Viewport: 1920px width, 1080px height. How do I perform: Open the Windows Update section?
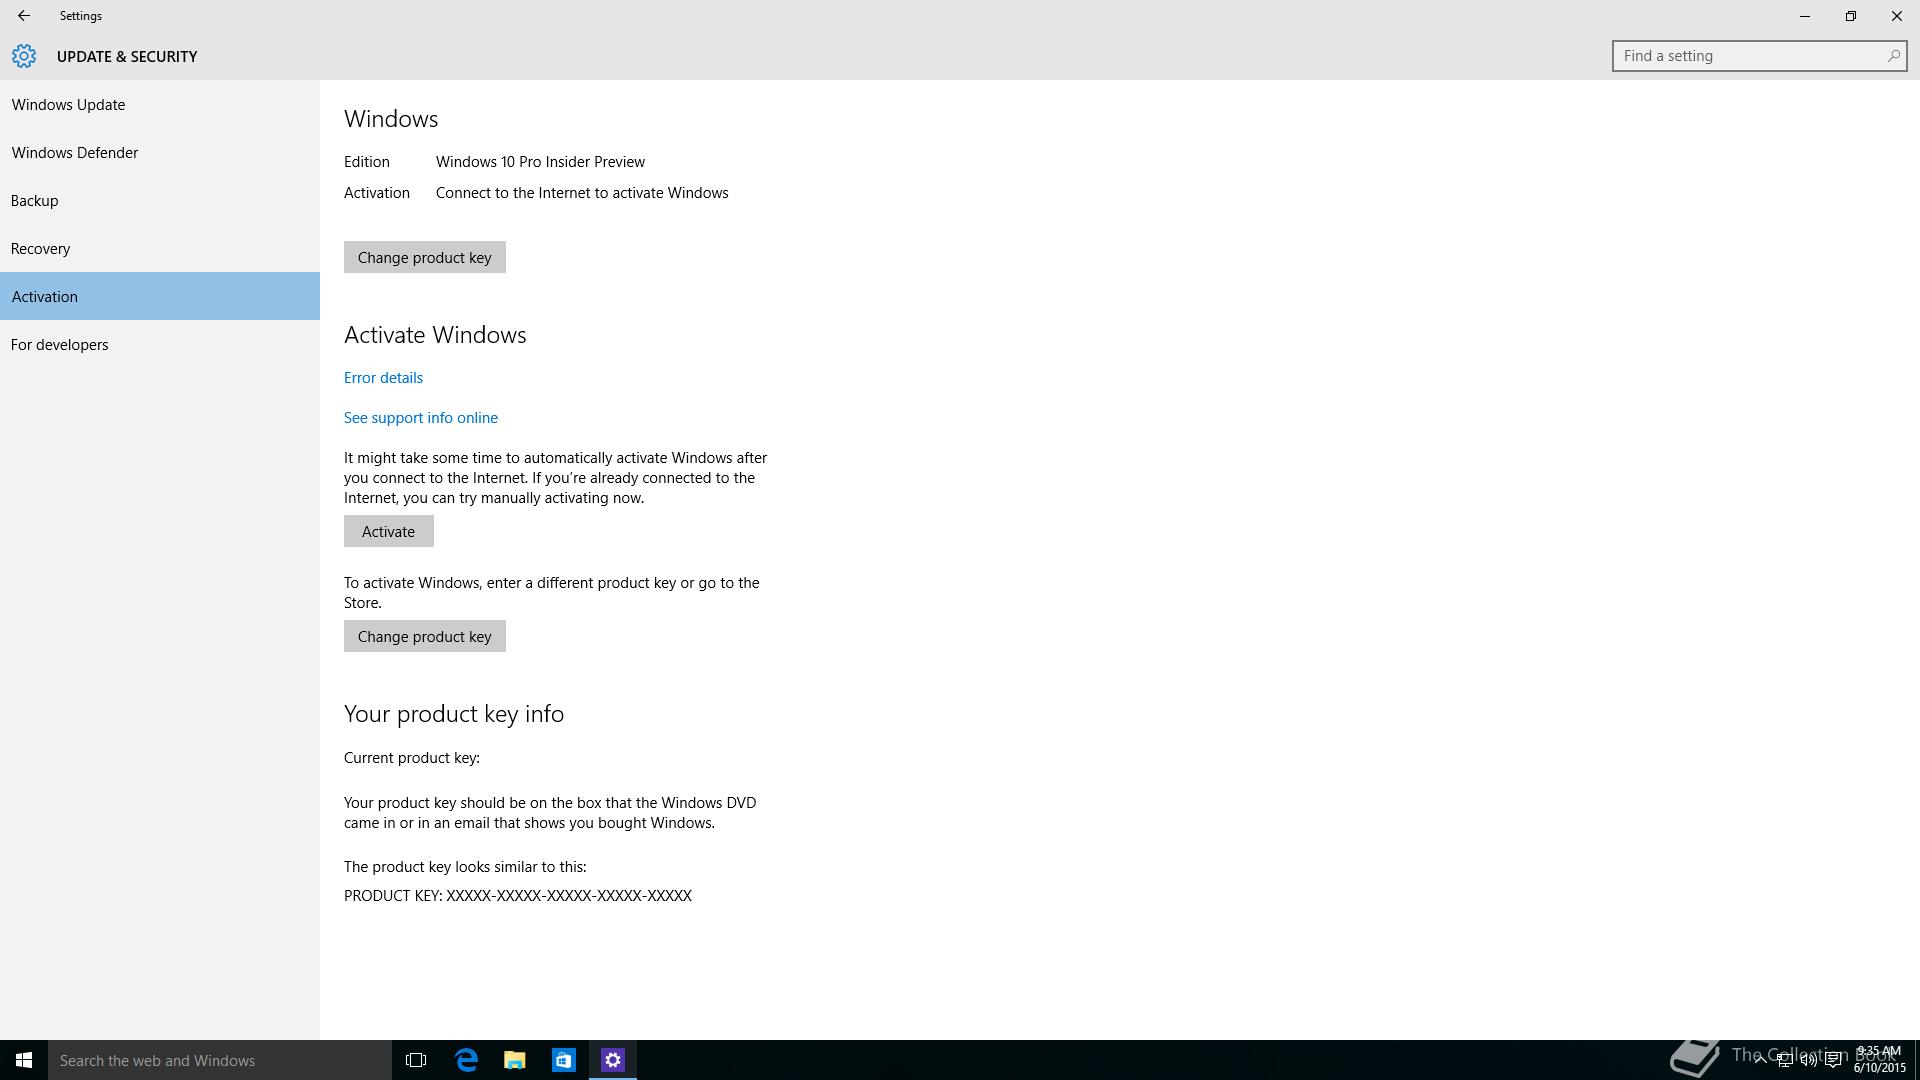160,105
